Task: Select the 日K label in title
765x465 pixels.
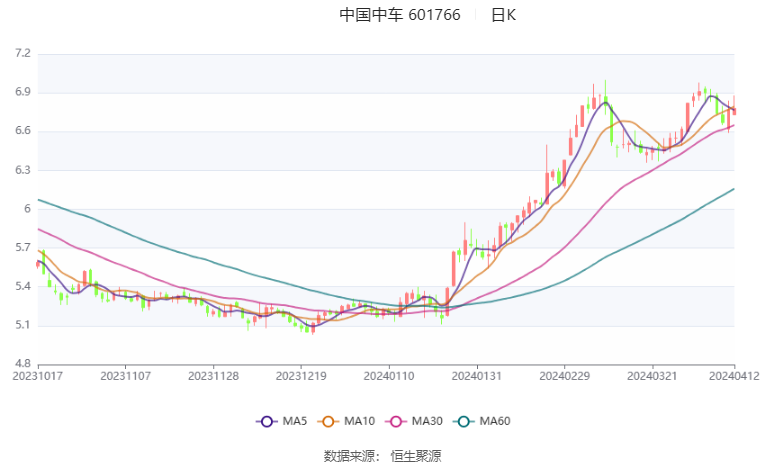Action: [x=503, y=15]
